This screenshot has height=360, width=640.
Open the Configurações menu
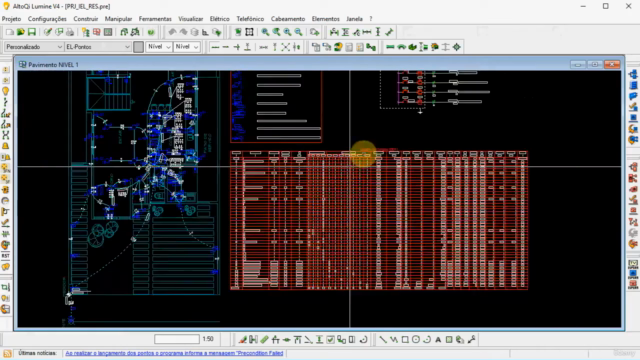click(47, 19)
